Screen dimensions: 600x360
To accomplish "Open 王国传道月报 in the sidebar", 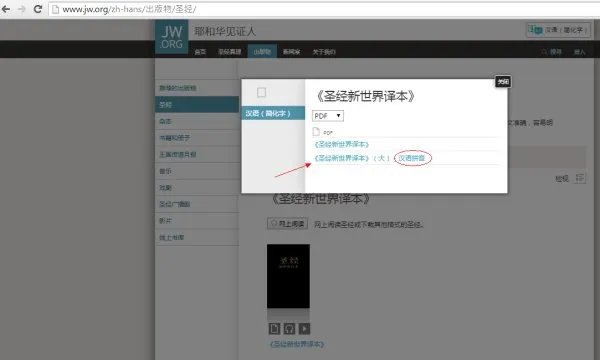I will pyautogui.click(x=197, y=155).
